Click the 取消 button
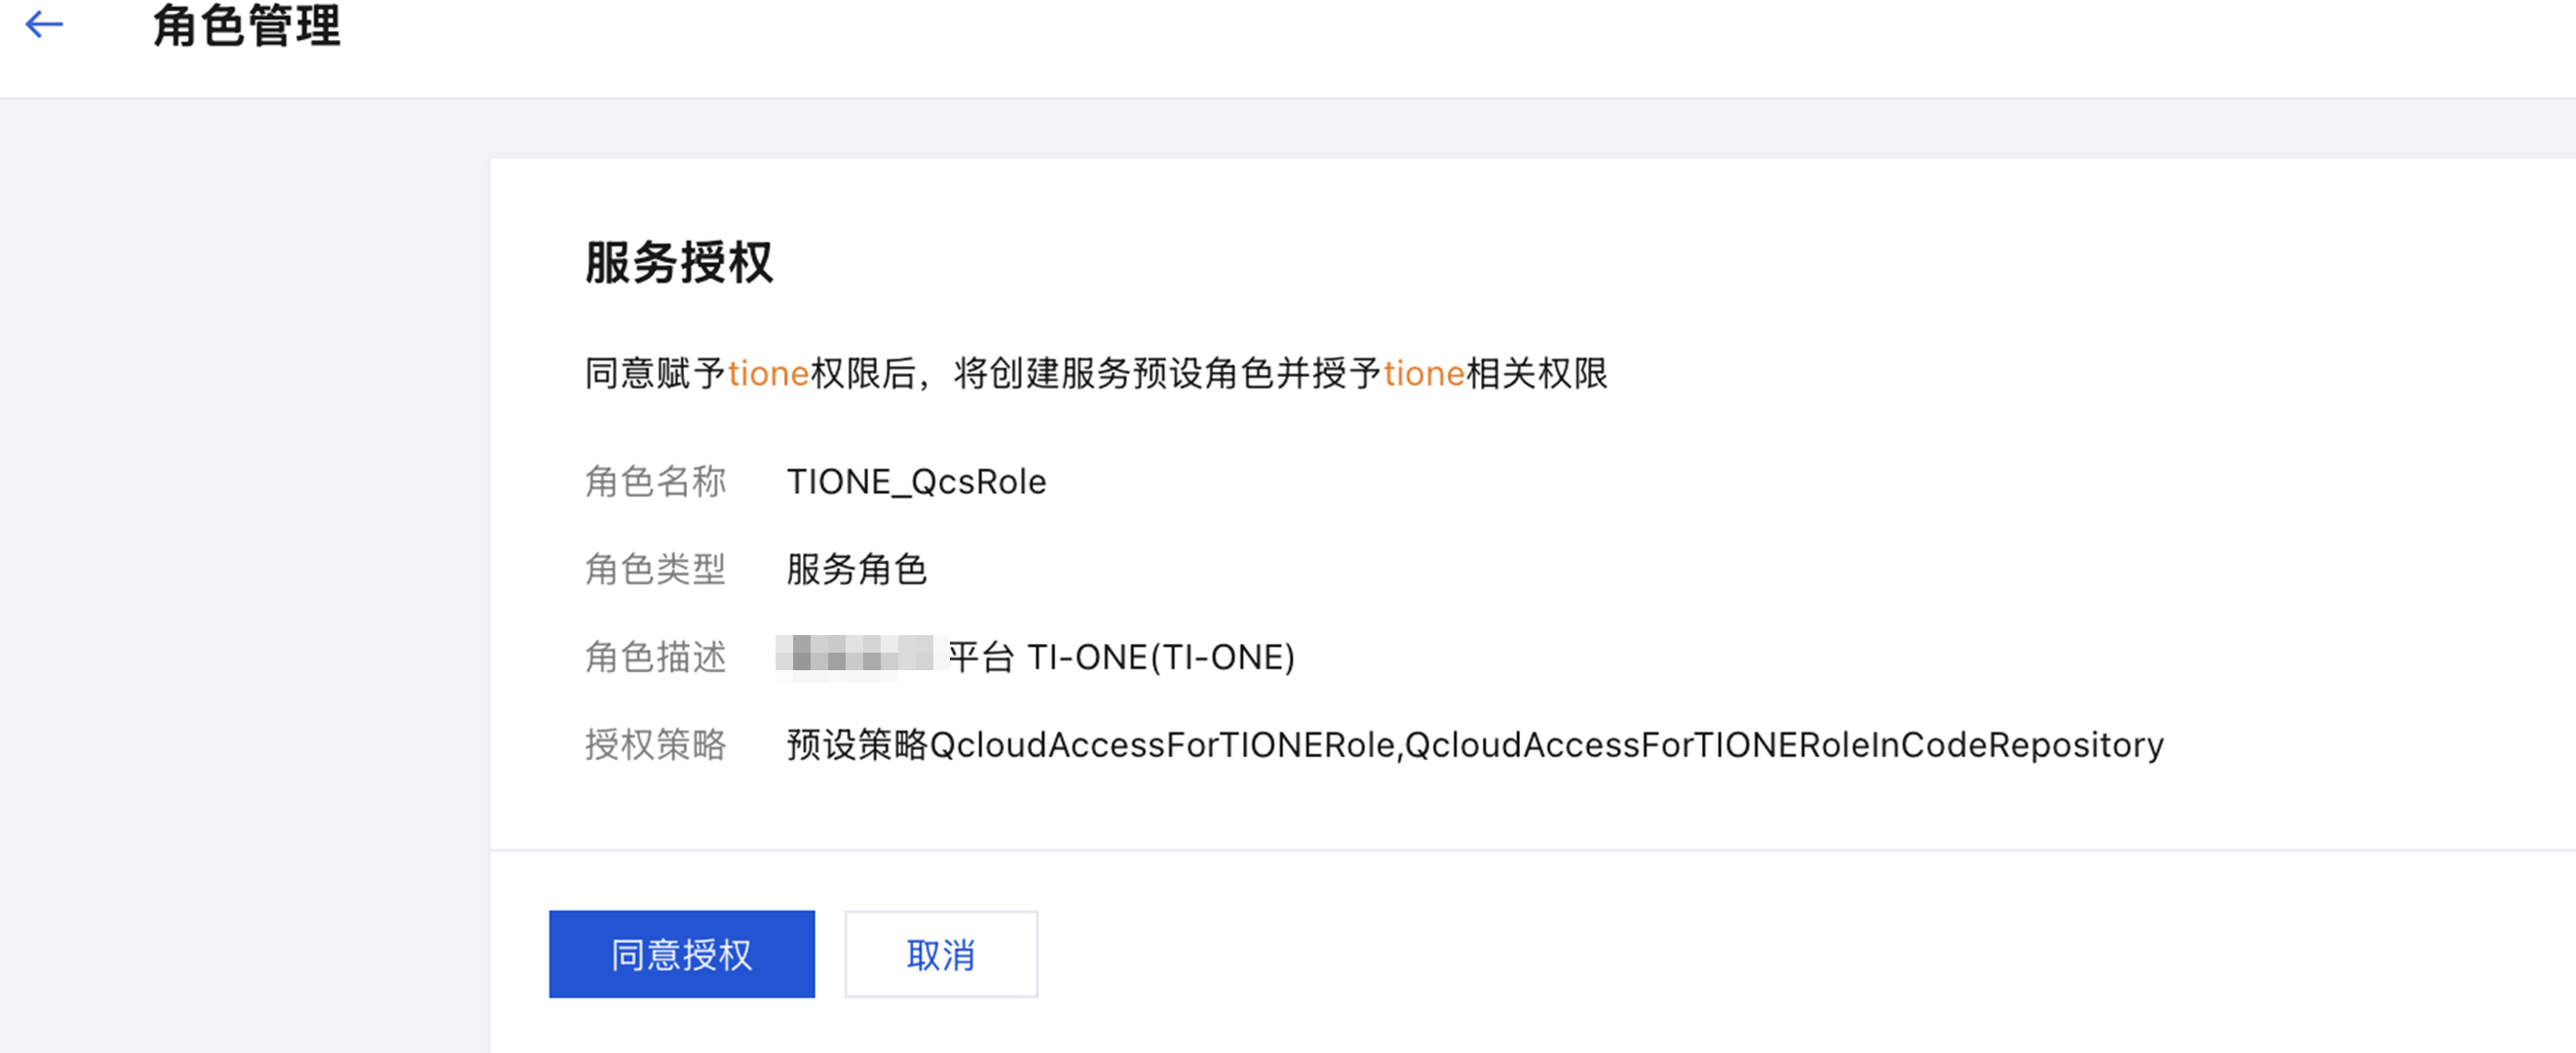The image size is (2576, 1053). point(940,954)
